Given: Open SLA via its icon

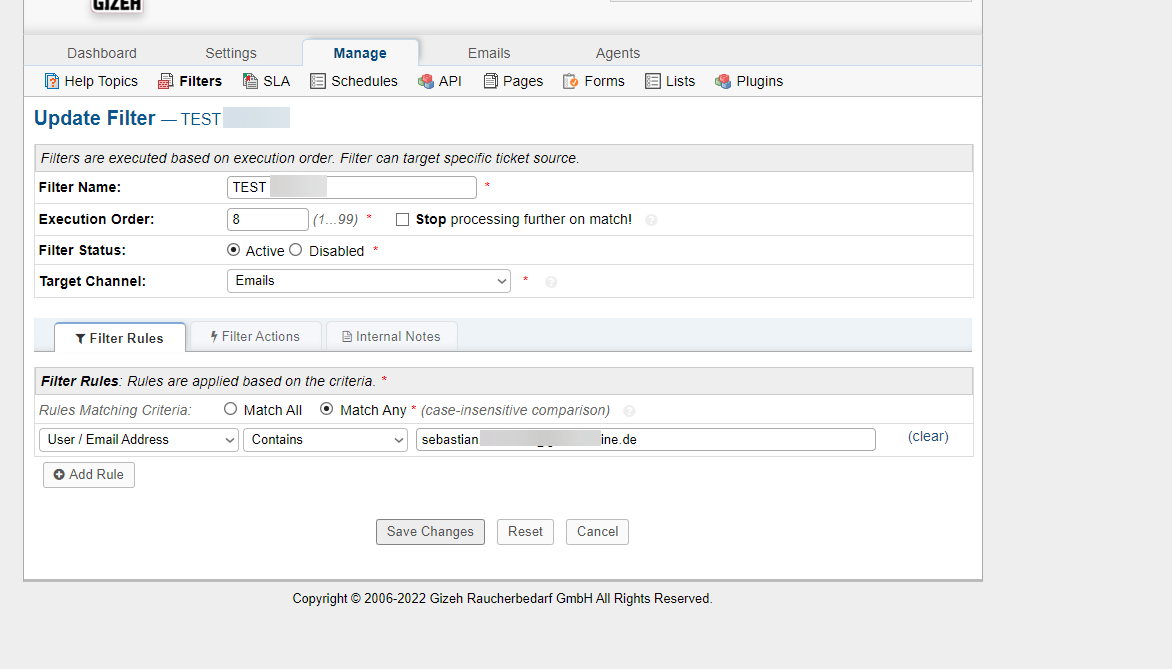Looking at the screenshot, I should 250,81.
